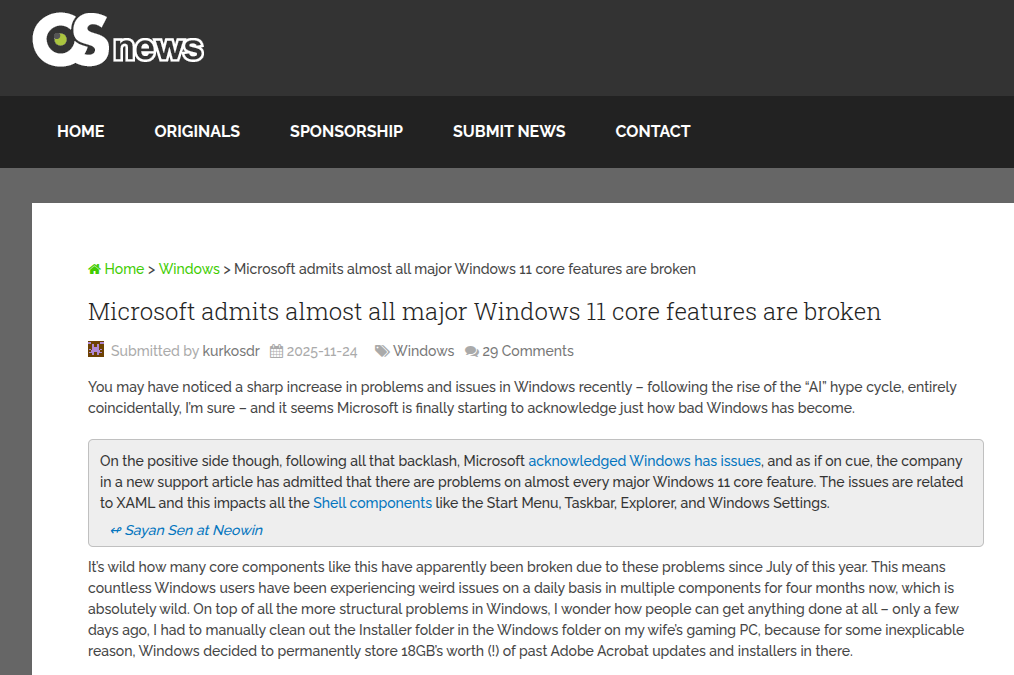
Task: Click the date 2025-11-24
Action: (x=322, y=352)
